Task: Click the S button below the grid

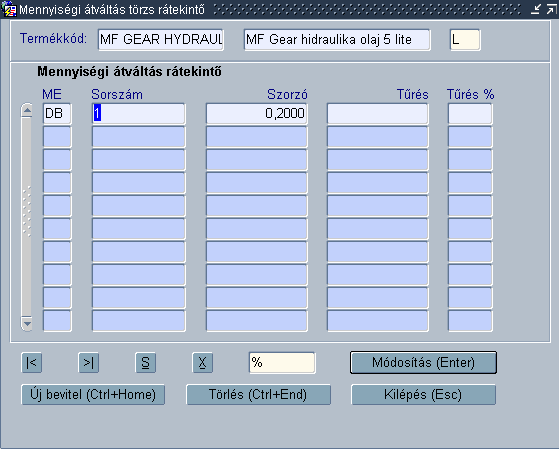Action: [145, 363]
